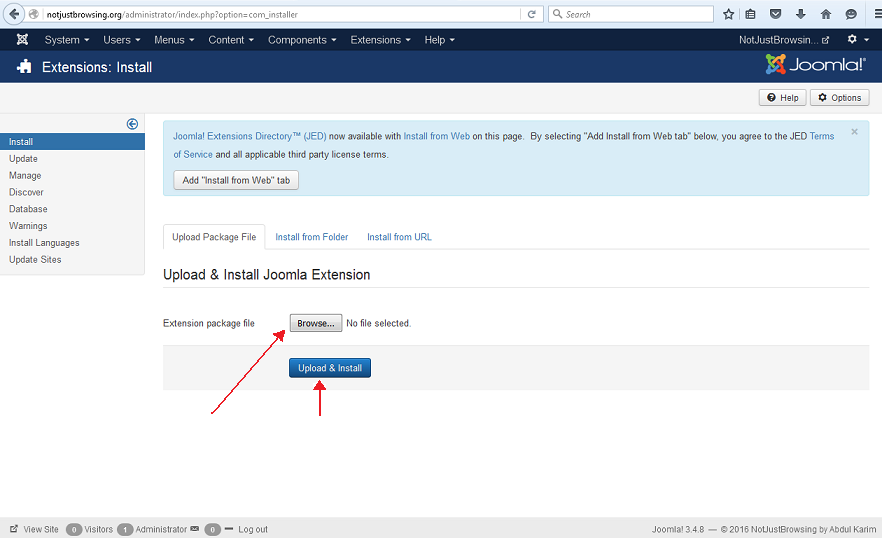Bookmark this page with the star icon
882x538 pixels.
pyautogui.click(x=729, y=14)
